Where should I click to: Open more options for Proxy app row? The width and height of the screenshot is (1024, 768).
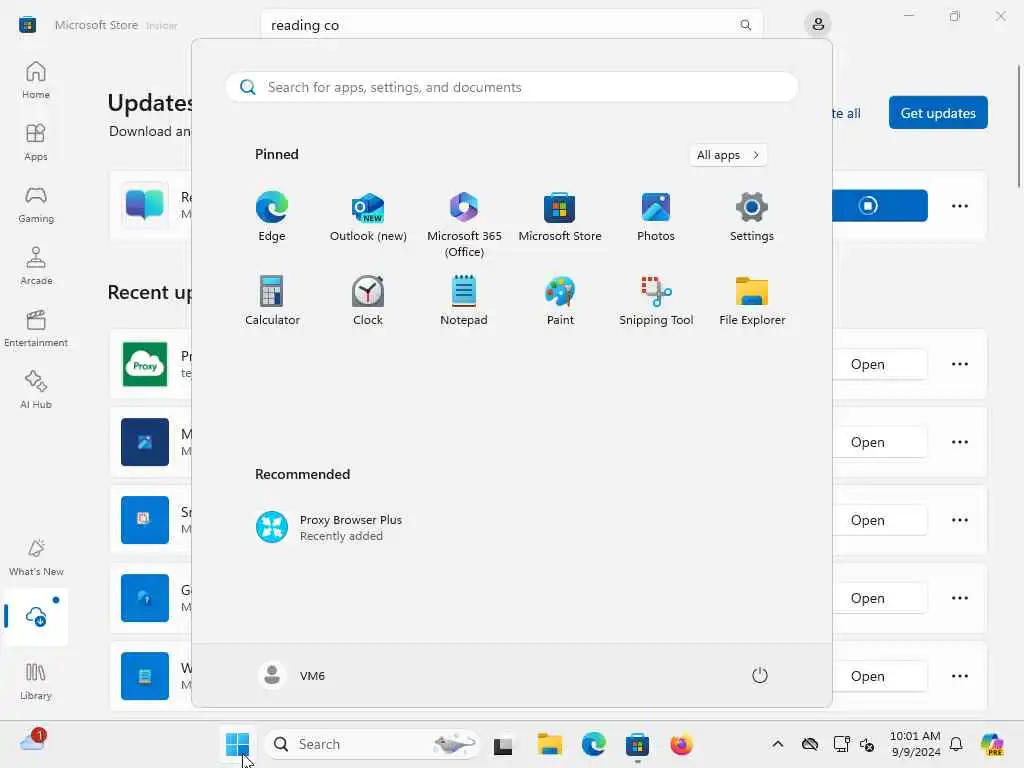(959, 364)
